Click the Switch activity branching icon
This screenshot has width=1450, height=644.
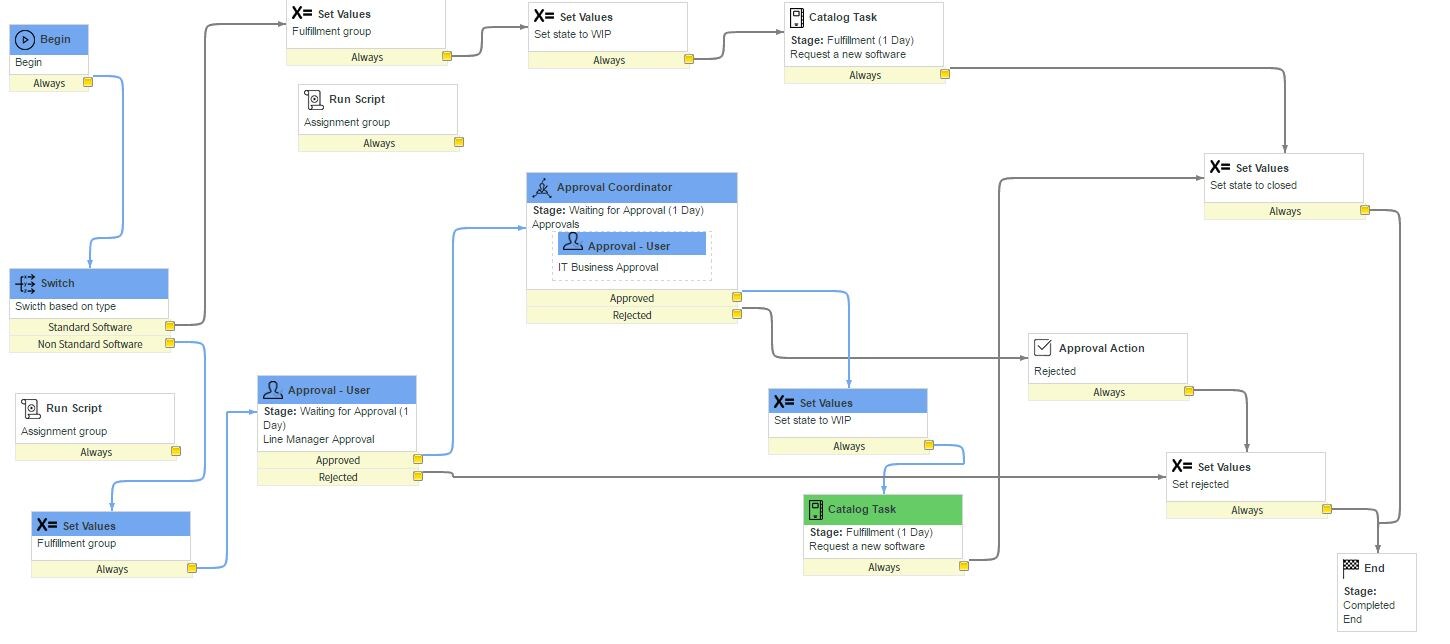26,283
